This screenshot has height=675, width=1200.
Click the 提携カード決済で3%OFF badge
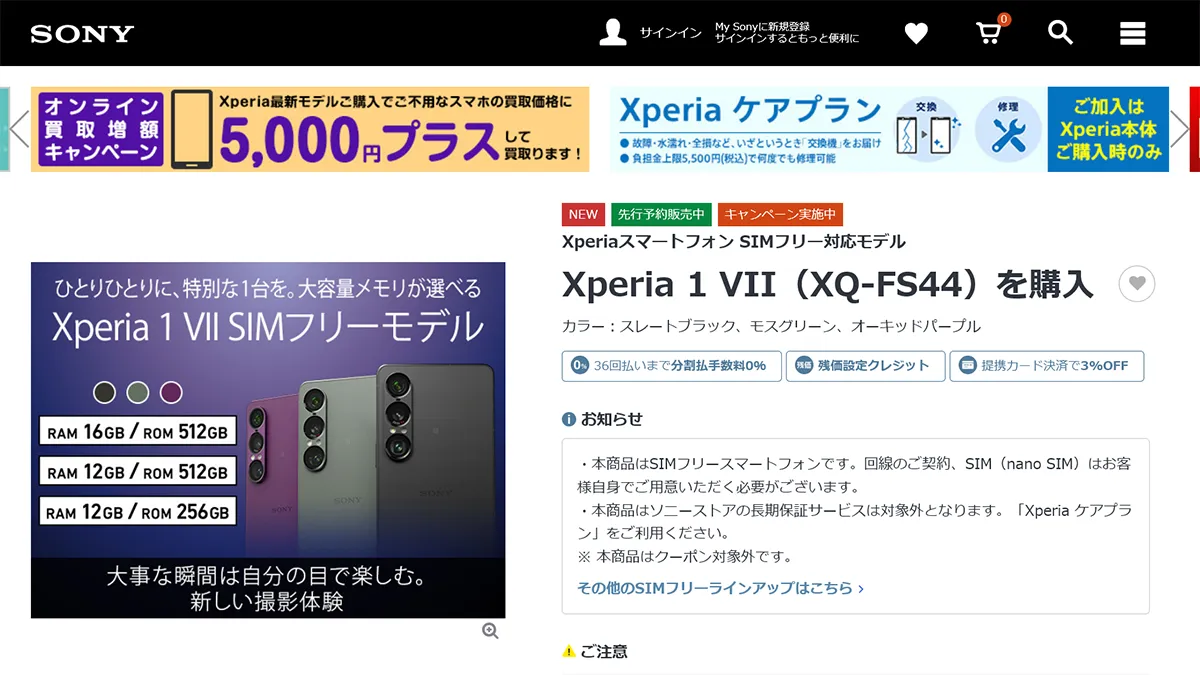point(1047,366)
